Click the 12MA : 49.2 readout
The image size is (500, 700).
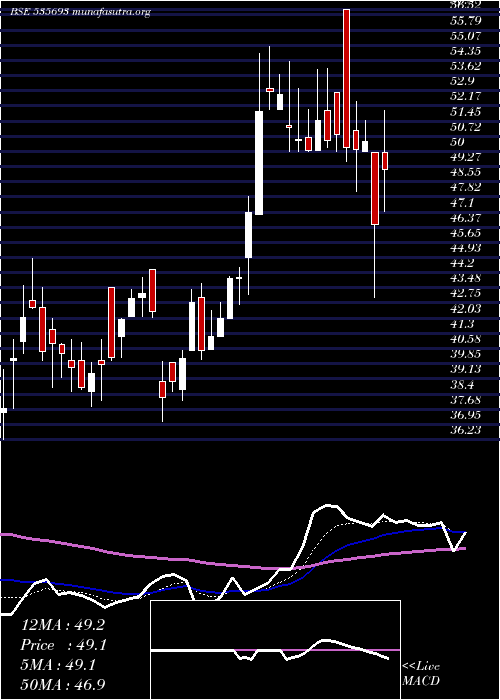(63, 625)
